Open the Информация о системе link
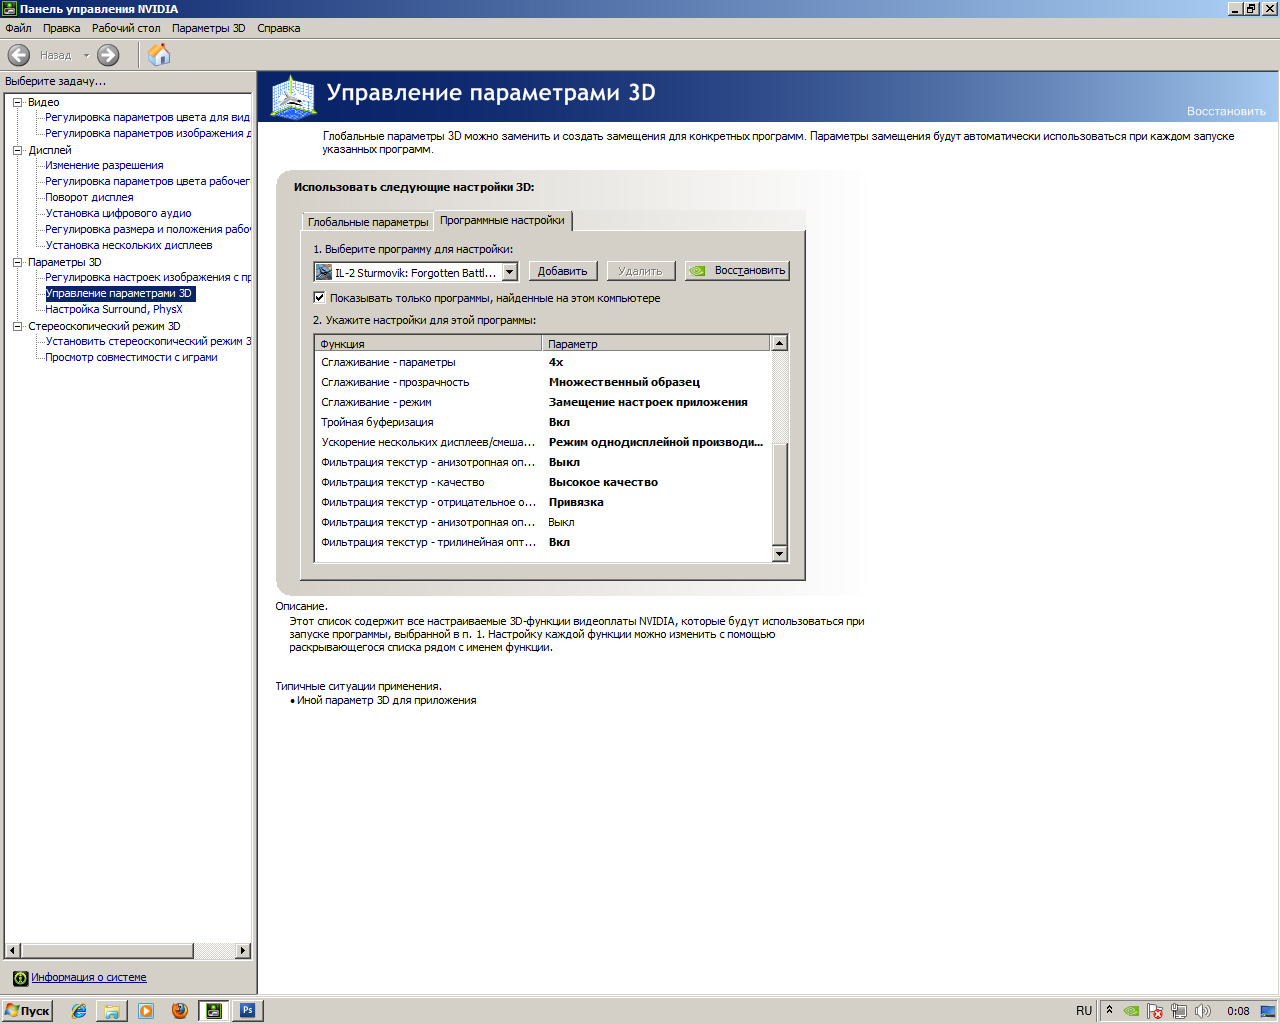Viewport: 1280px width, 1024px height. click(x=89, y=978)
